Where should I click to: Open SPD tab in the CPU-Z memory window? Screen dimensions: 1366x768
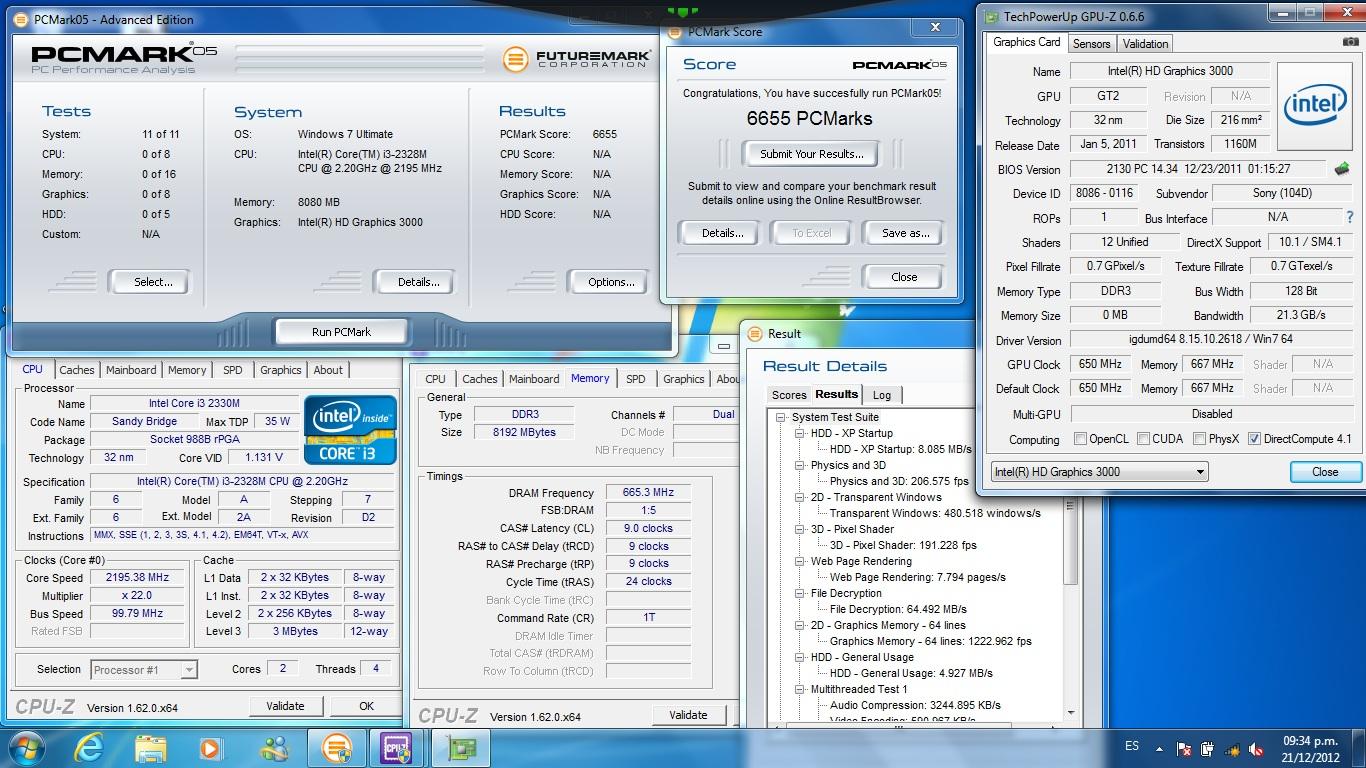[635, 379]
